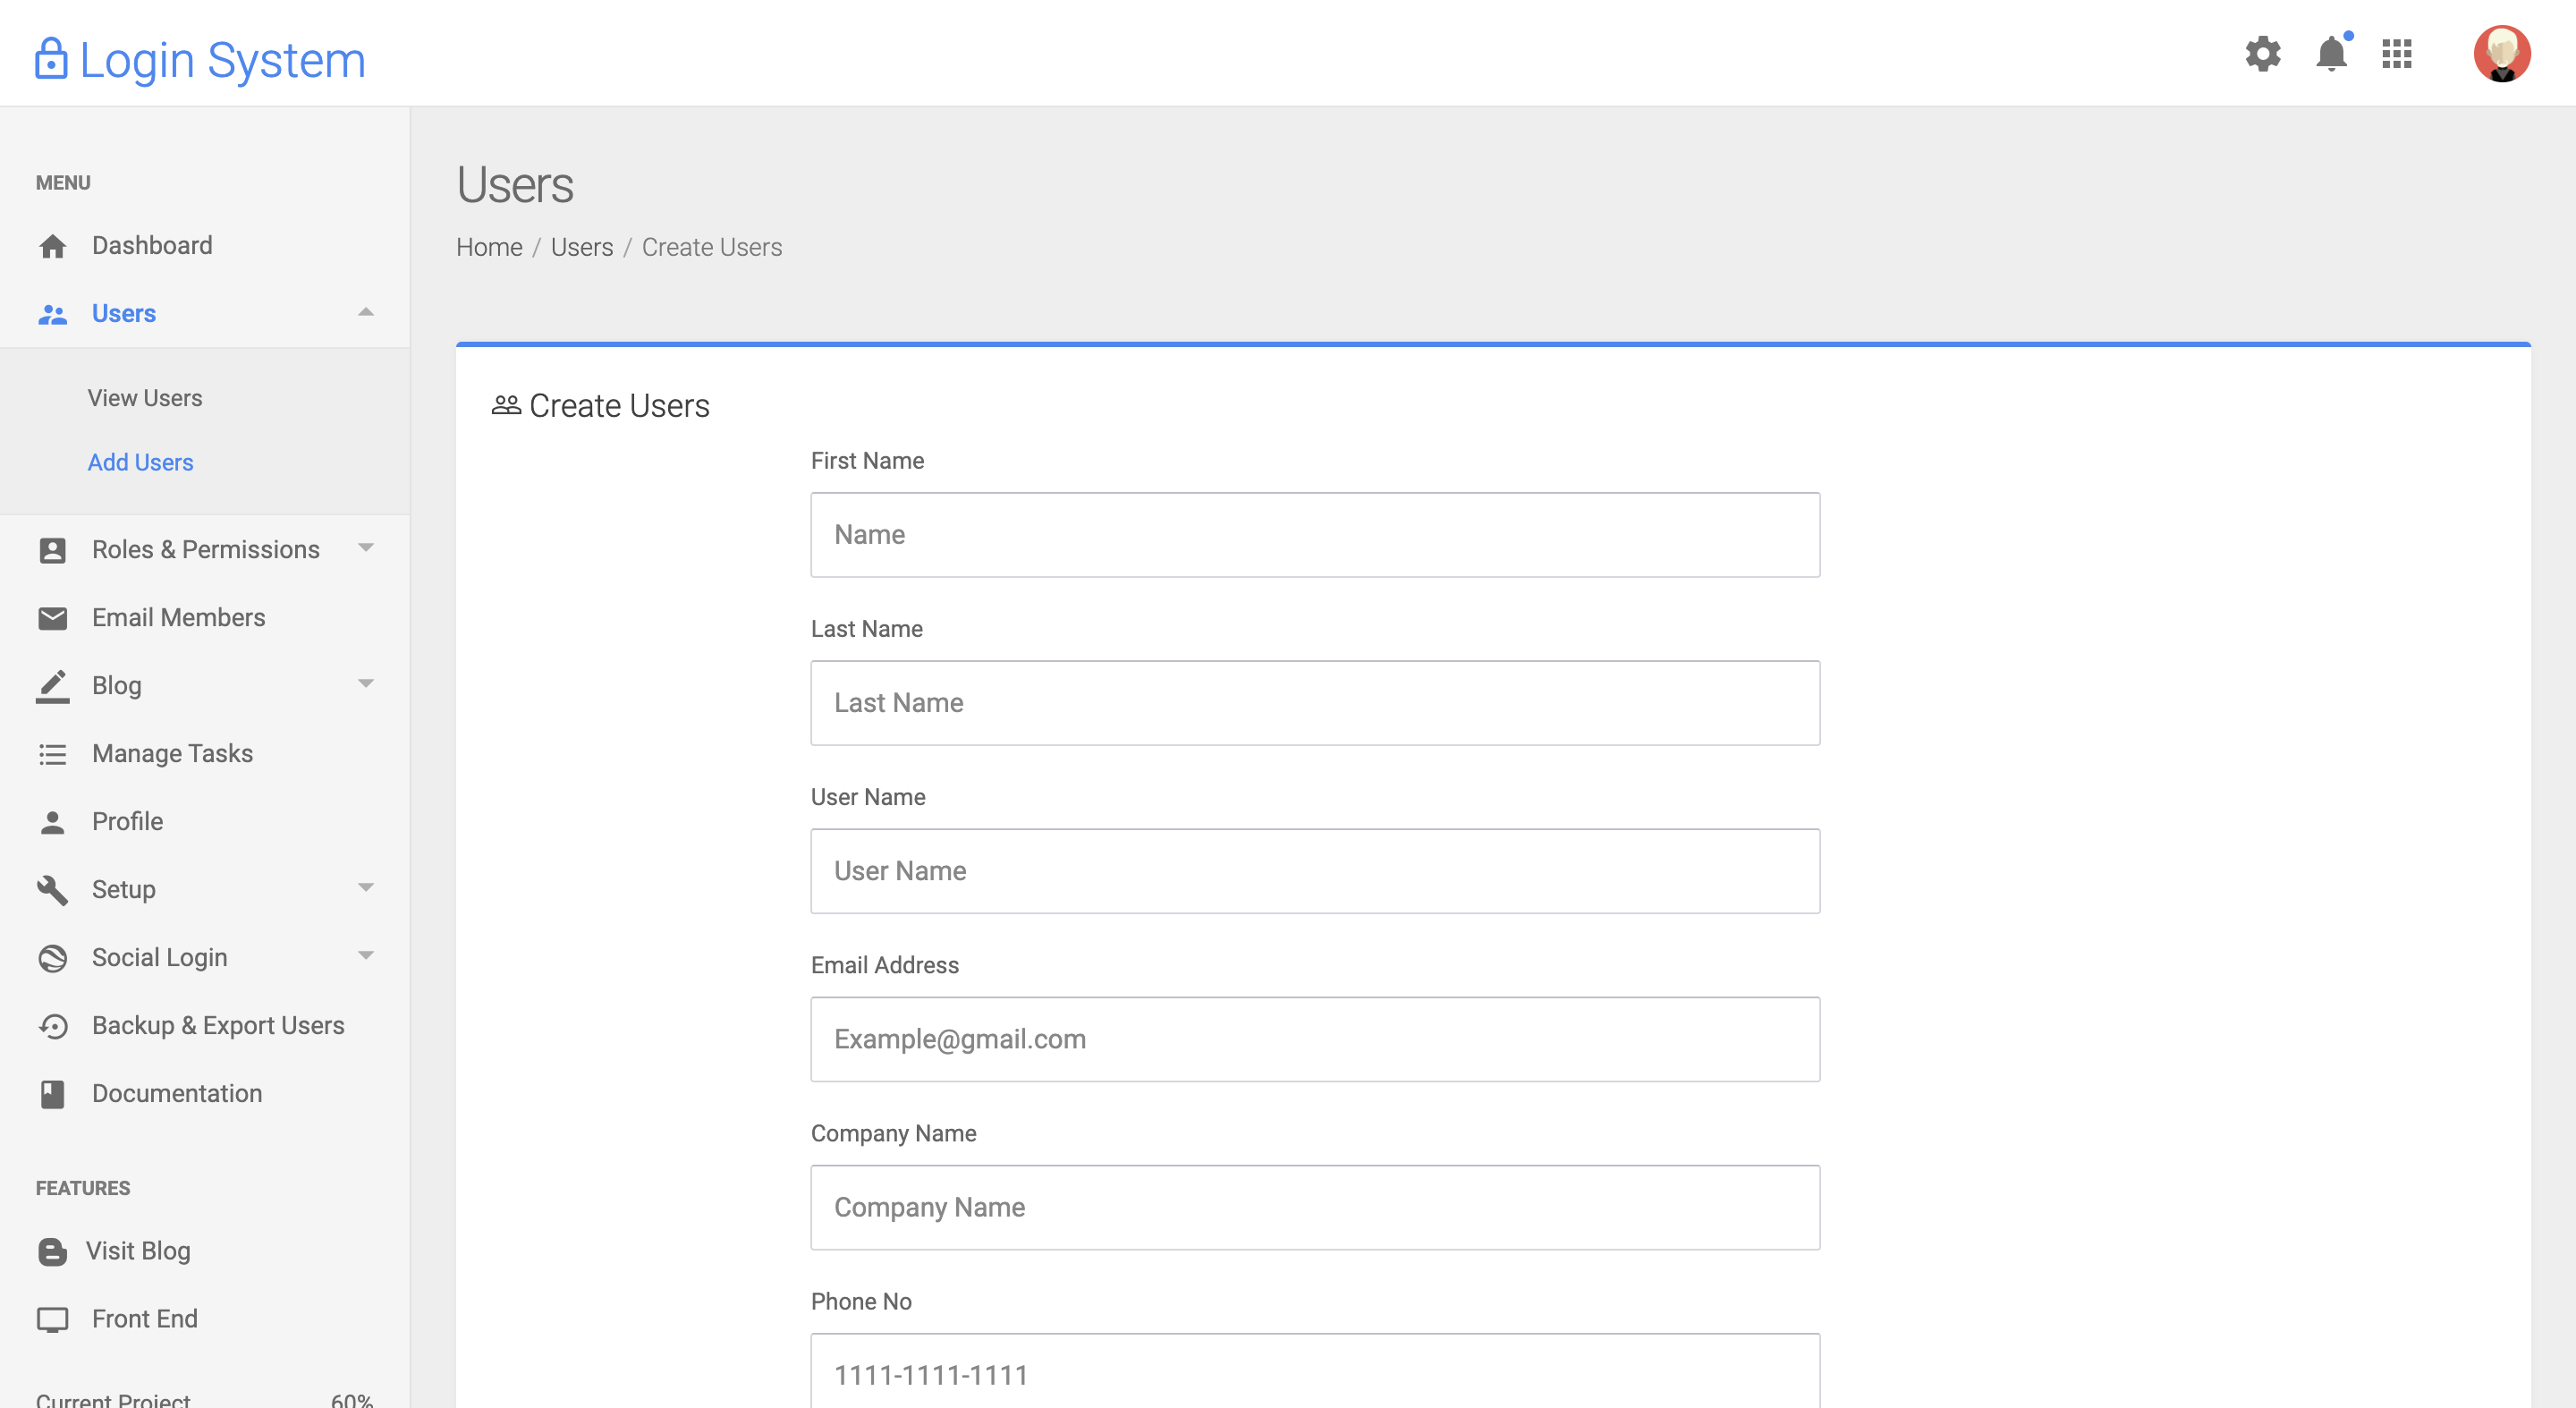
Task: Expand the Blog submenu arrow
Action: coord(366,684)
